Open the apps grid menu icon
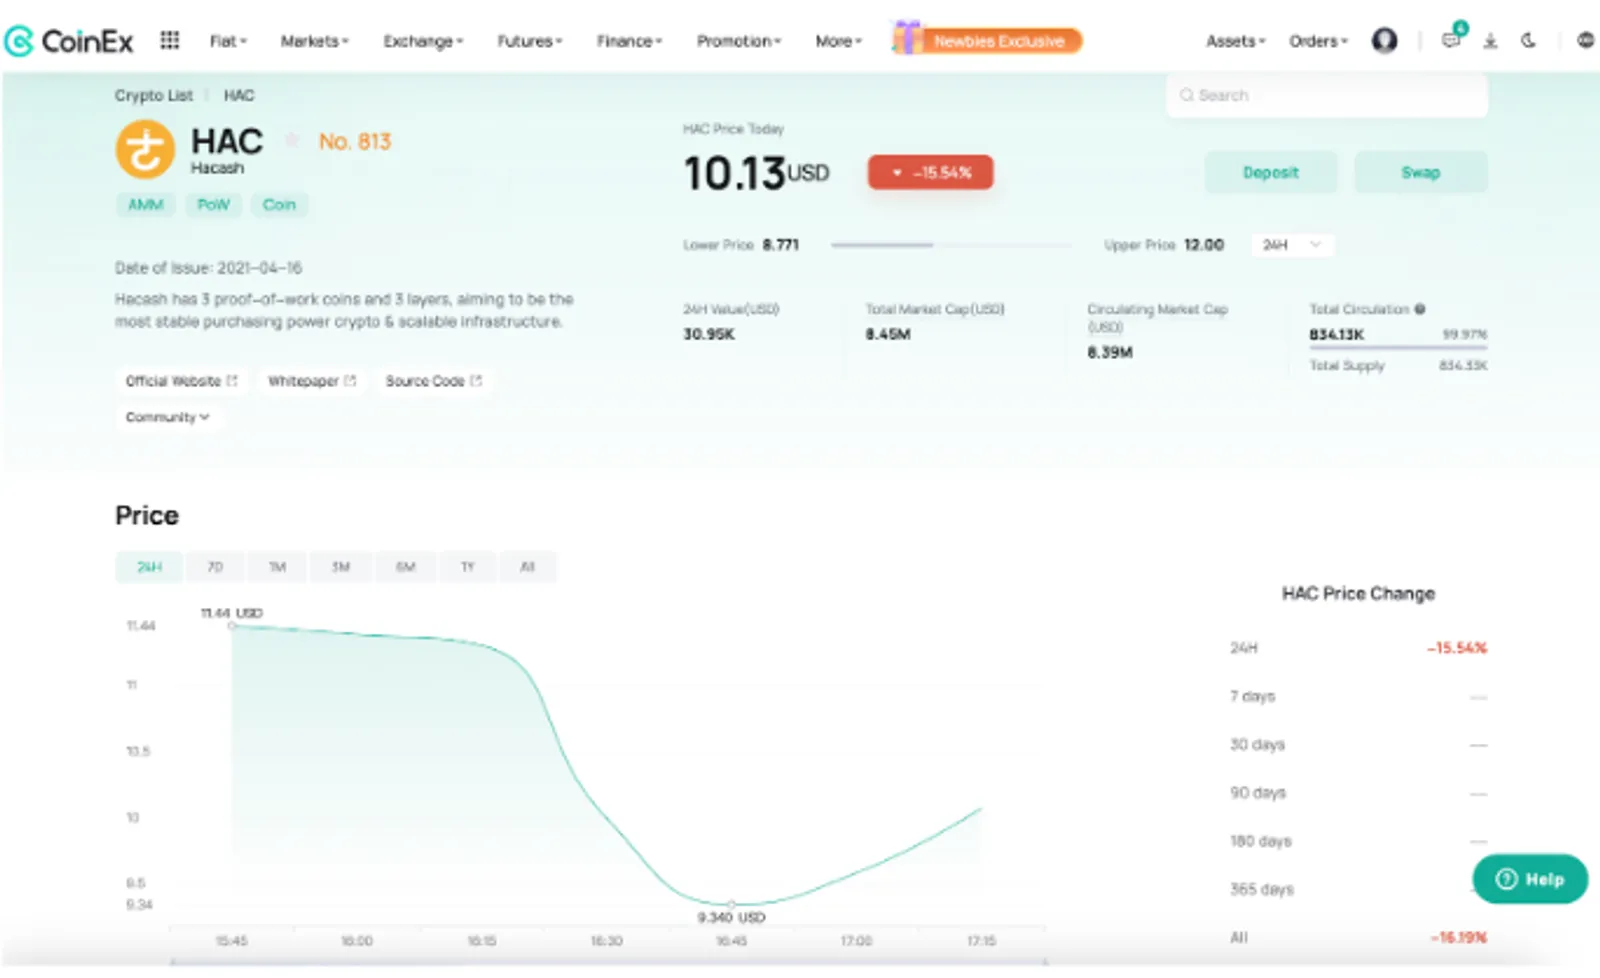1600x978 pixels. coord(170,40)
